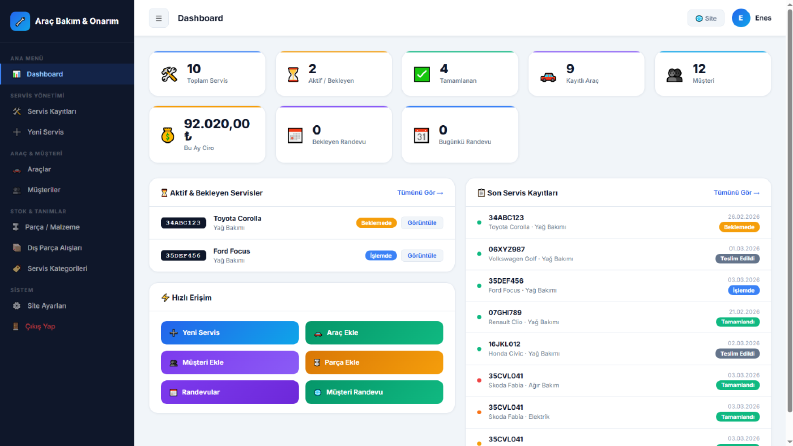The image size is (793, 446).
Task: Click the Müşteri Randevu quick access button
Action: pyautogui.click(x=374, y=392)
